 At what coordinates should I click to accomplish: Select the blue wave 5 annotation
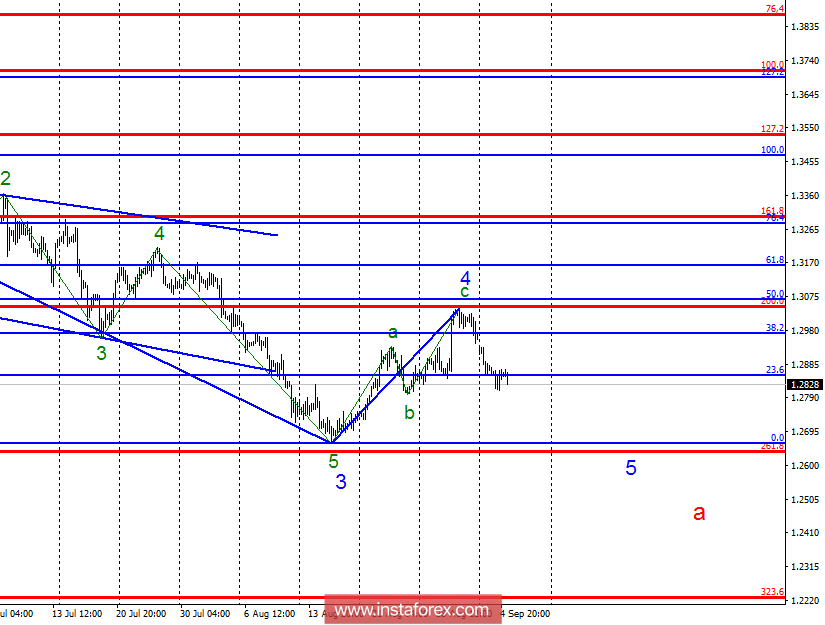tap(631, 468)
